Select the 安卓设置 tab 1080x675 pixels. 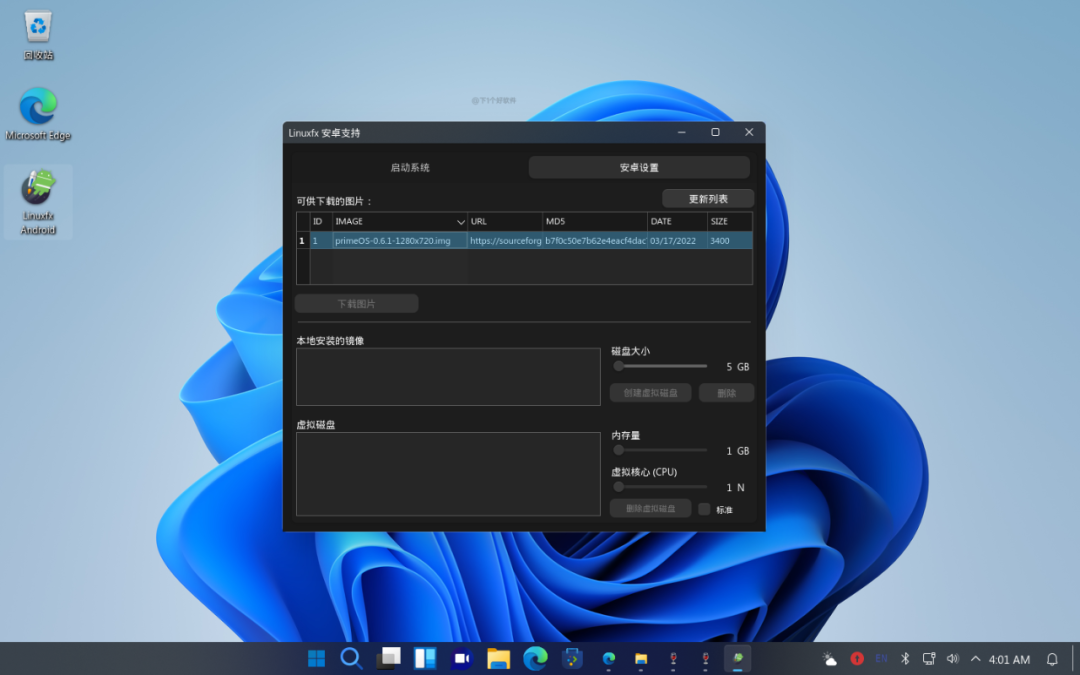[x=638, y=166]
